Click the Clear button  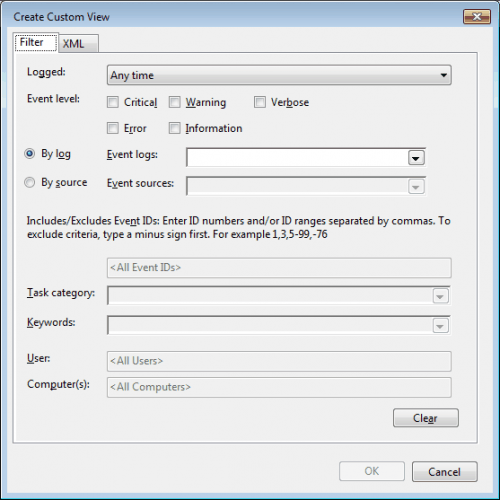426,418
